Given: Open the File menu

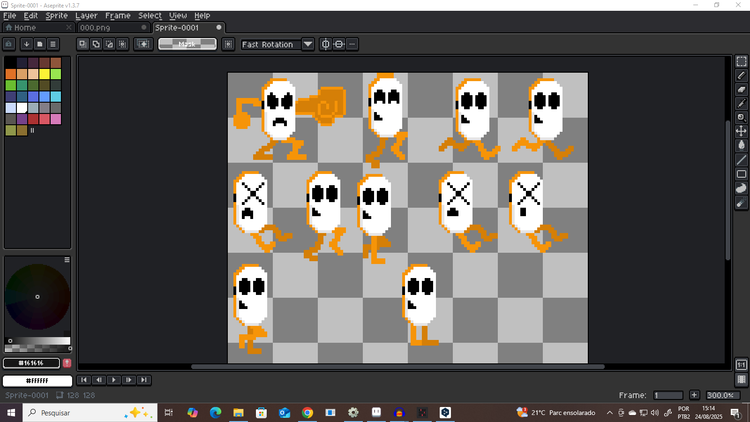Looking at the screenshot, I should [x=10, y=16].
